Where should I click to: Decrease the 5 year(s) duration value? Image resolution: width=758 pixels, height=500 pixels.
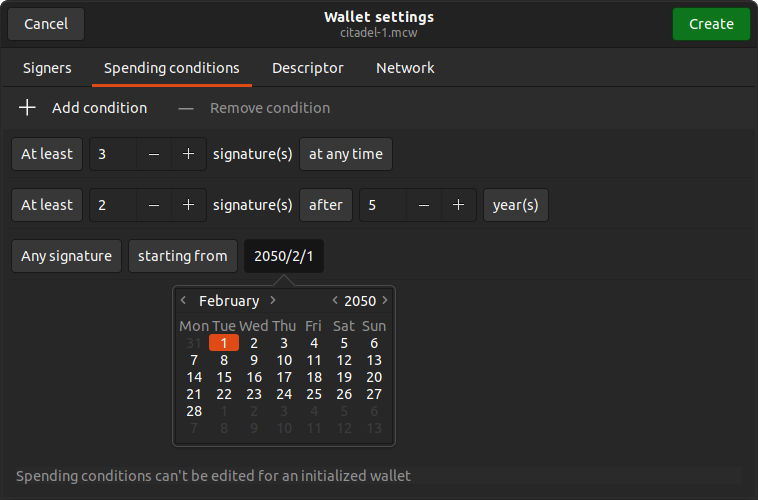tap(424, 205)
